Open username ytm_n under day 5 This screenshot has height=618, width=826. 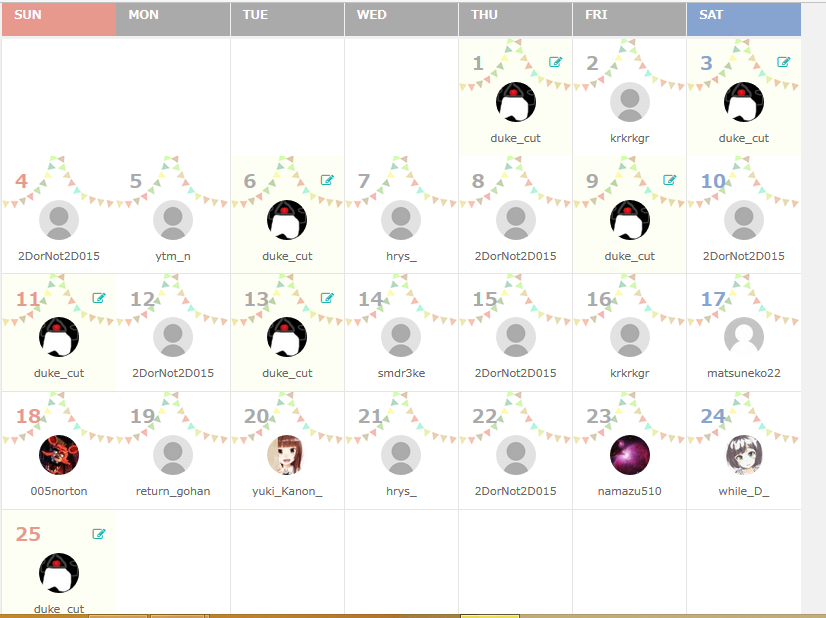173,256
